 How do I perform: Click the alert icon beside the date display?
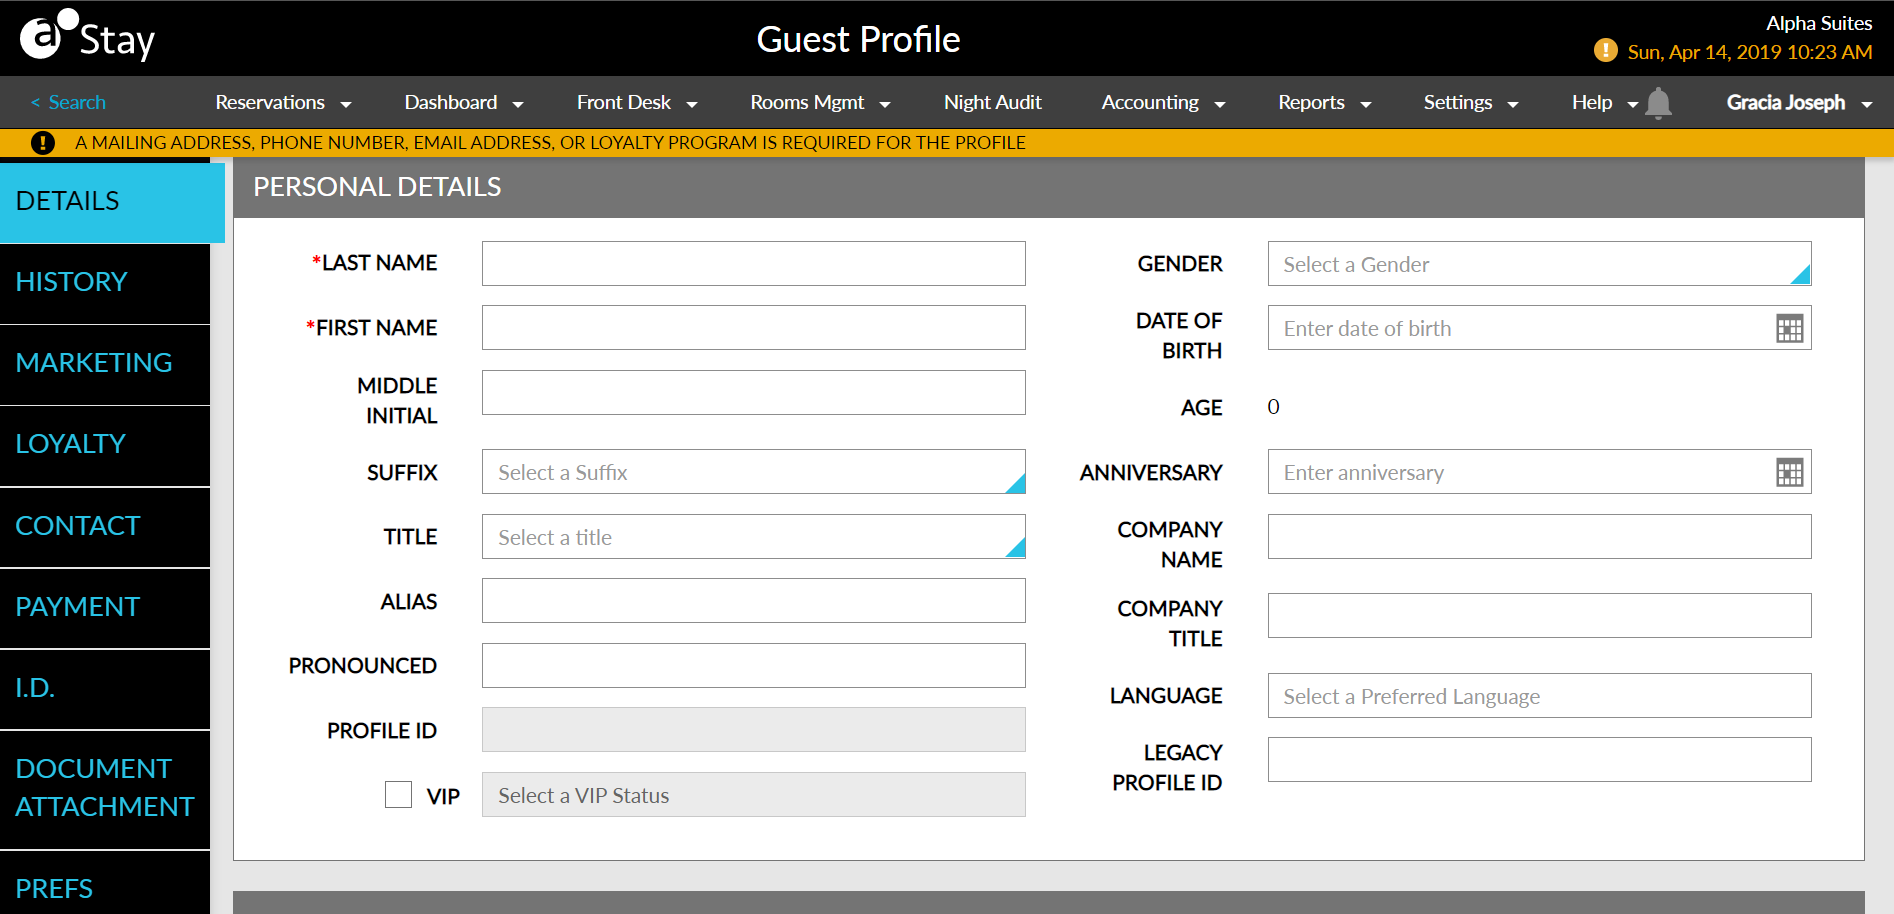(1606, 50)
